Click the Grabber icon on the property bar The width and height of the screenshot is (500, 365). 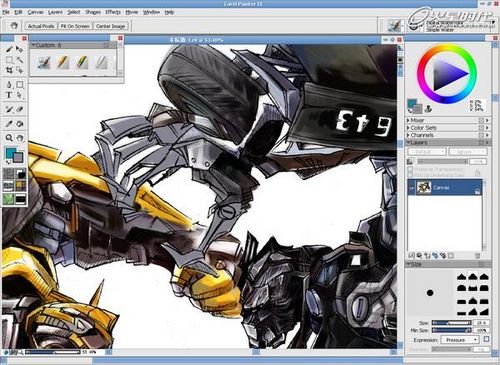pyautogui.click(x=14, y=26)
